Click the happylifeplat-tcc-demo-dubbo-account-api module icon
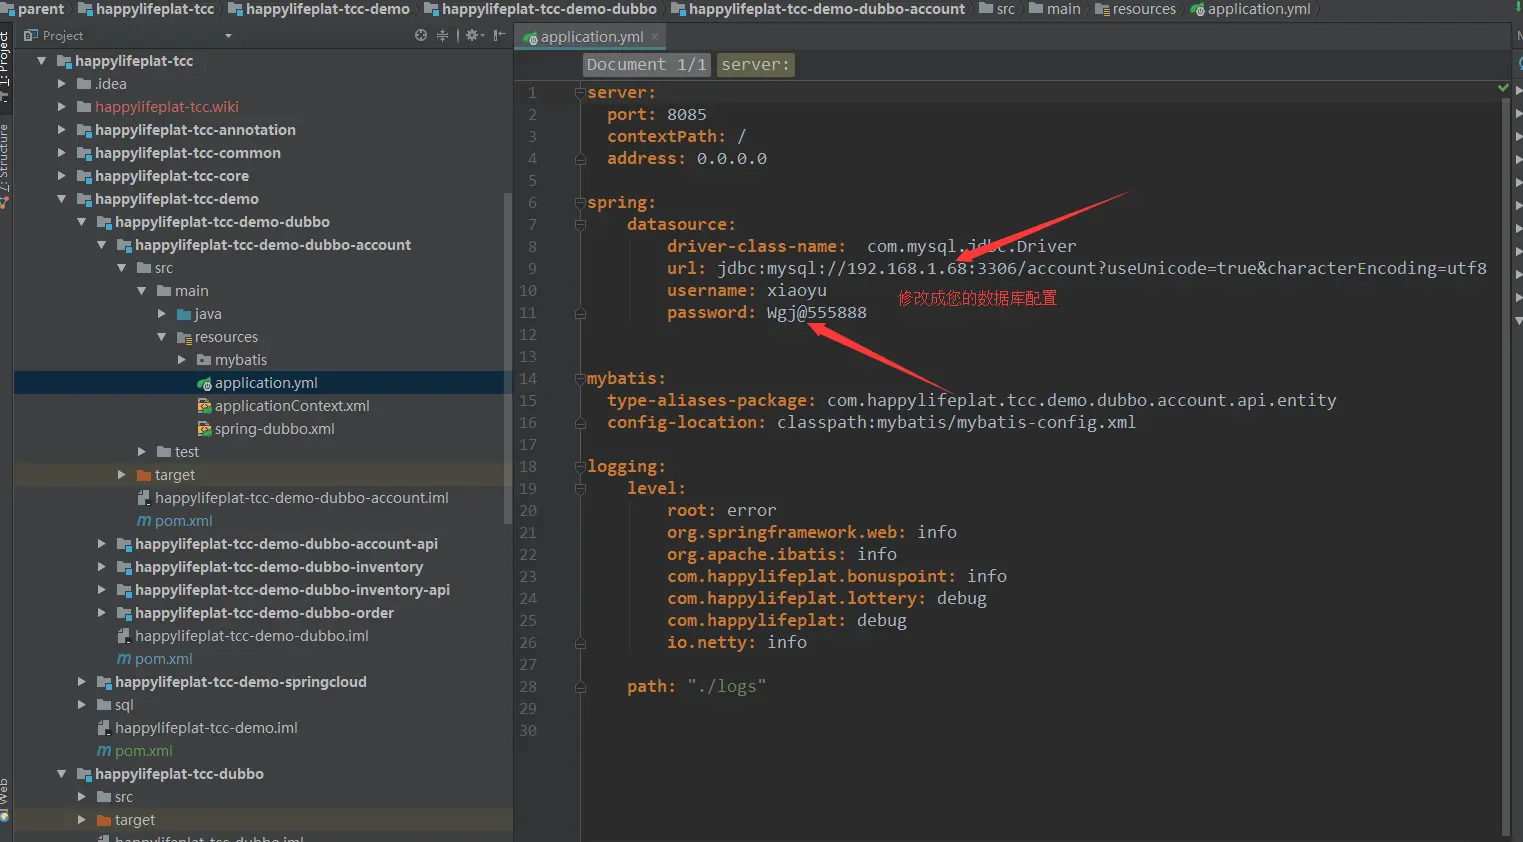Viewport: 1523px width, 842px height. 124,544
